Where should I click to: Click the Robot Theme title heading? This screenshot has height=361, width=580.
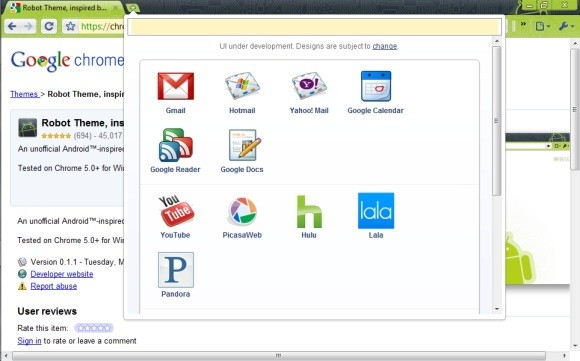click(x=82, y=123)
